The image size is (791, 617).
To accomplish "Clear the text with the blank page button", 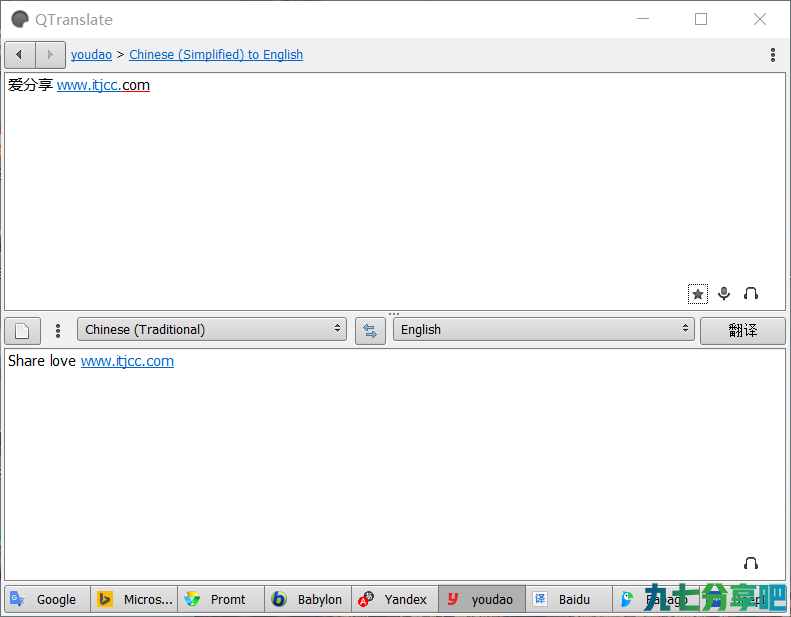I will click(x=22, y=331).
